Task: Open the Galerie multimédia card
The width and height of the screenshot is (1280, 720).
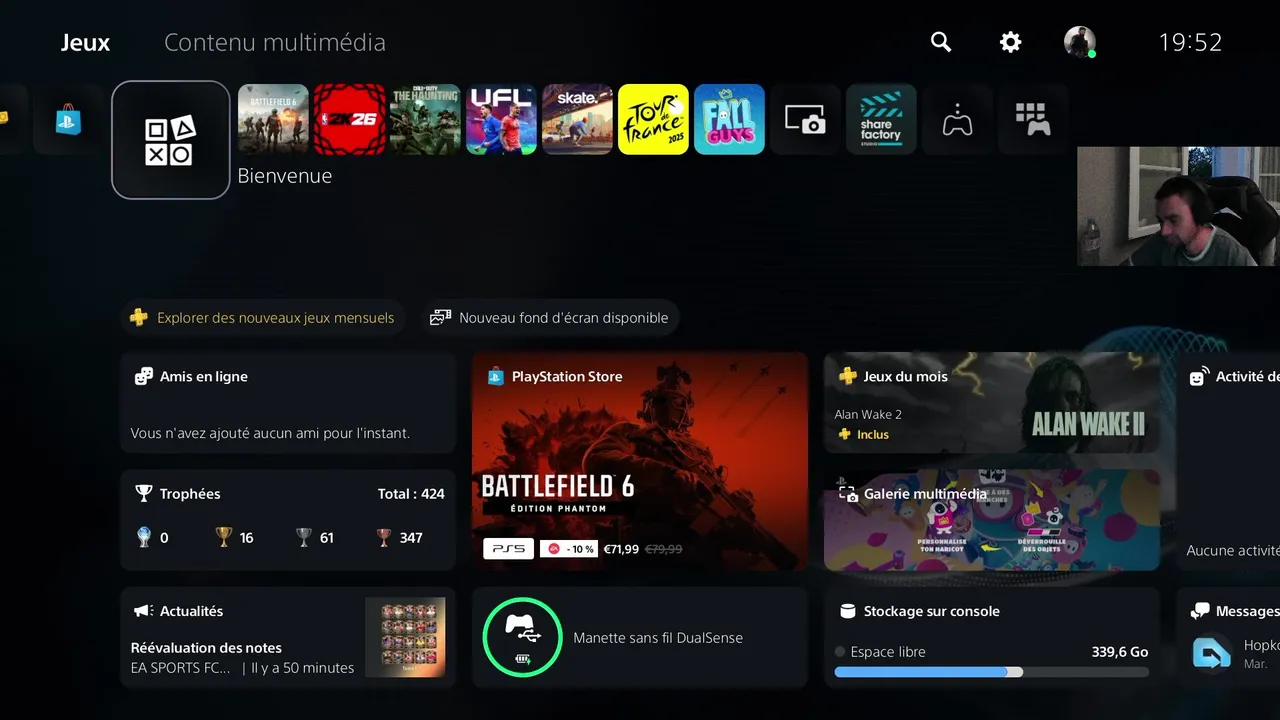Action: coord(992,520)
